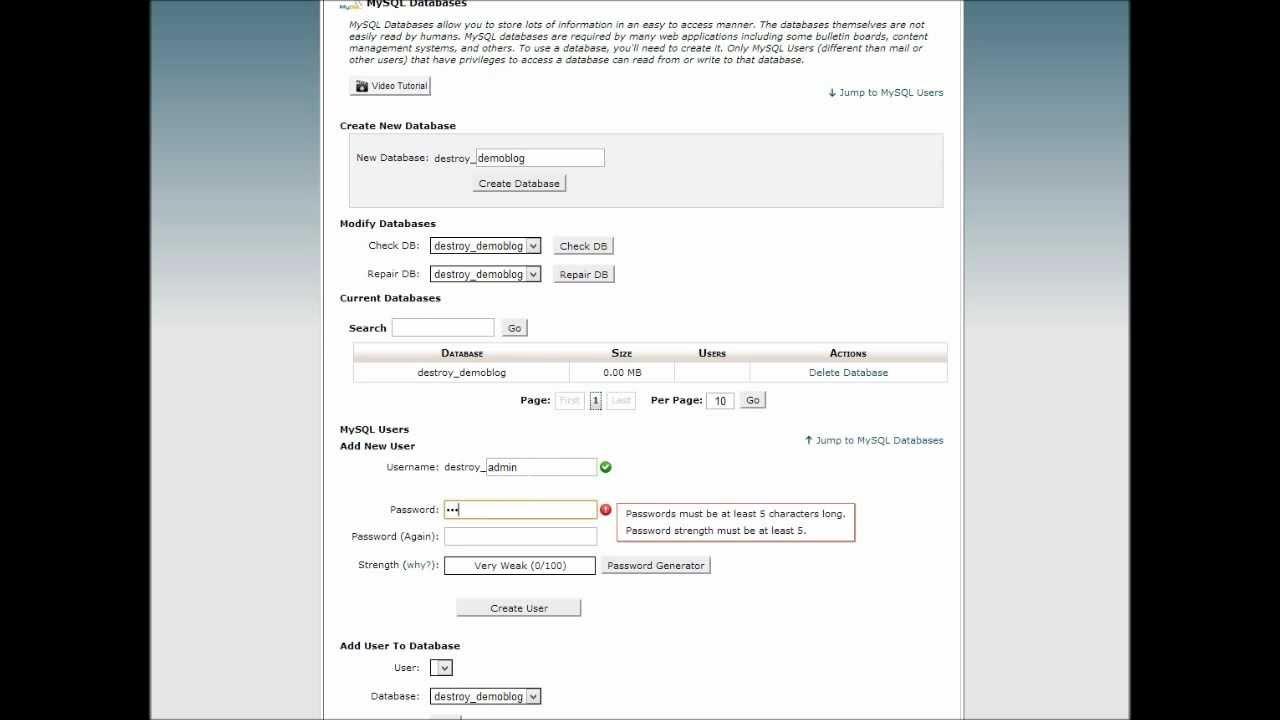Select page 1 in pagination
This screenshot has height=720, width=1280.
(x=595, y=400)
